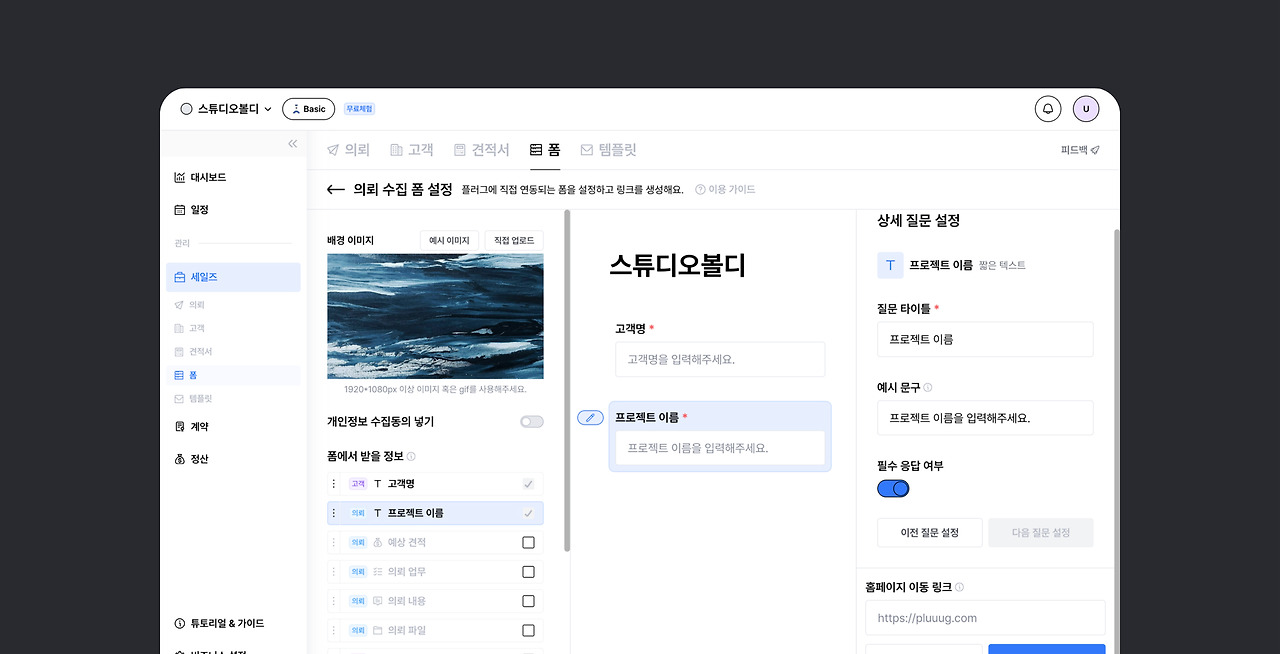Screen dimensions: 1280x654
Task: Open the 스튜디오볼디 workspace dropdown
Action: (226, 109)
